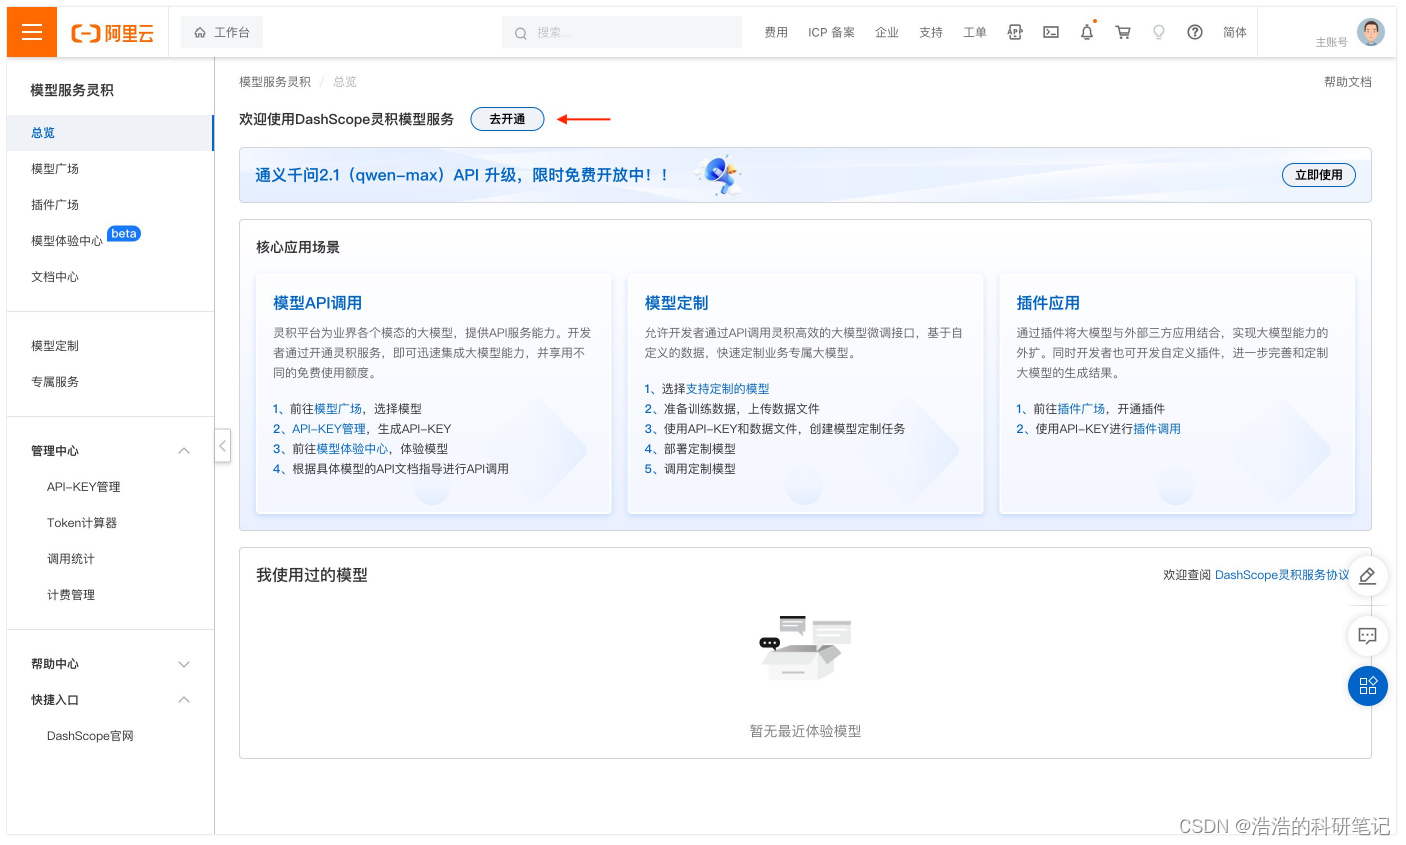Click the 插件应用 card title

(x=1048, y=303)
